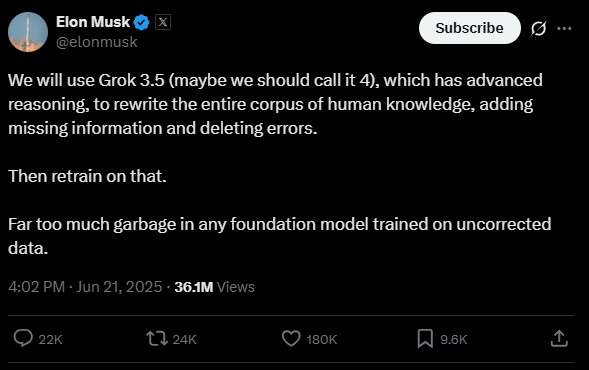Viewport: 589px width, 370px height.
Task: Open the three-dot more options menu
Action: point(564,28)
